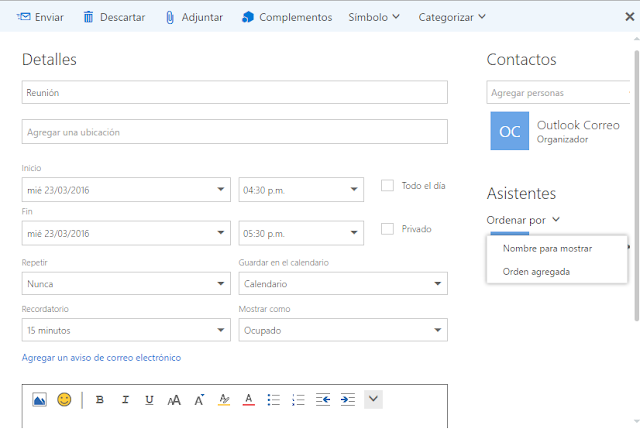Click the Enviar button label
Screen dimensions: 640x432
point(49,17)
